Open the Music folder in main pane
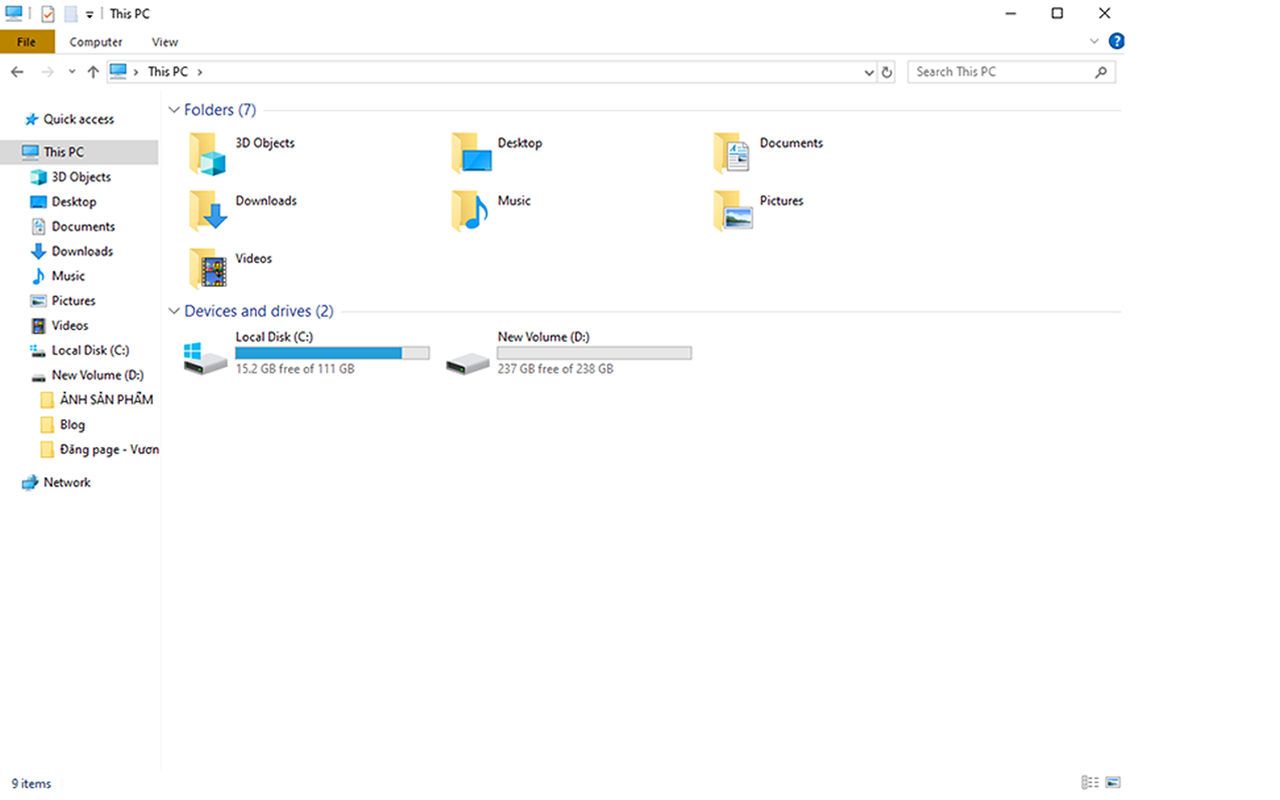 click(470, 211)
